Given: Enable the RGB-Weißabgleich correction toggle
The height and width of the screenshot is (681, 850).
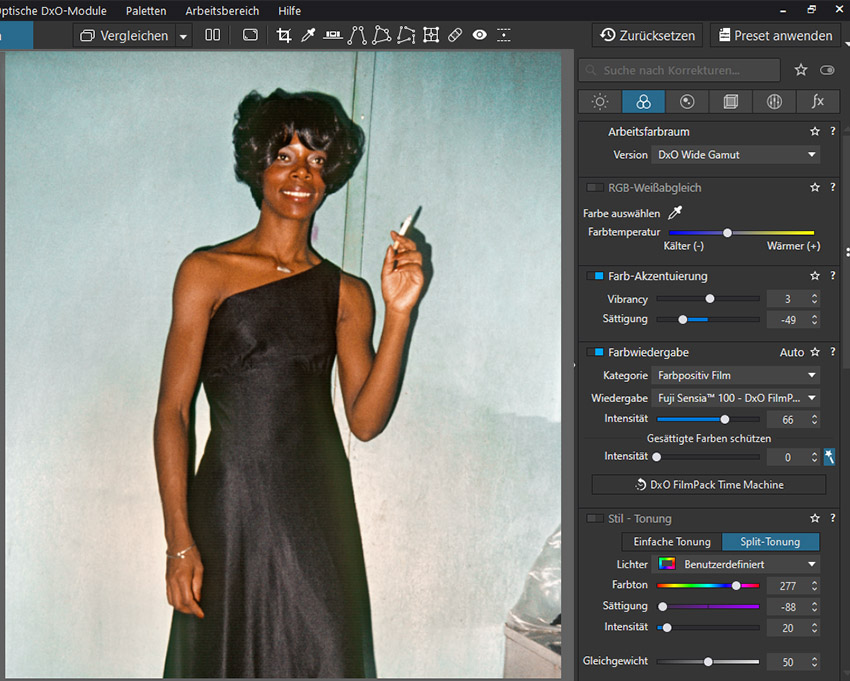Looking at the screenshot, I should point(595,188).
